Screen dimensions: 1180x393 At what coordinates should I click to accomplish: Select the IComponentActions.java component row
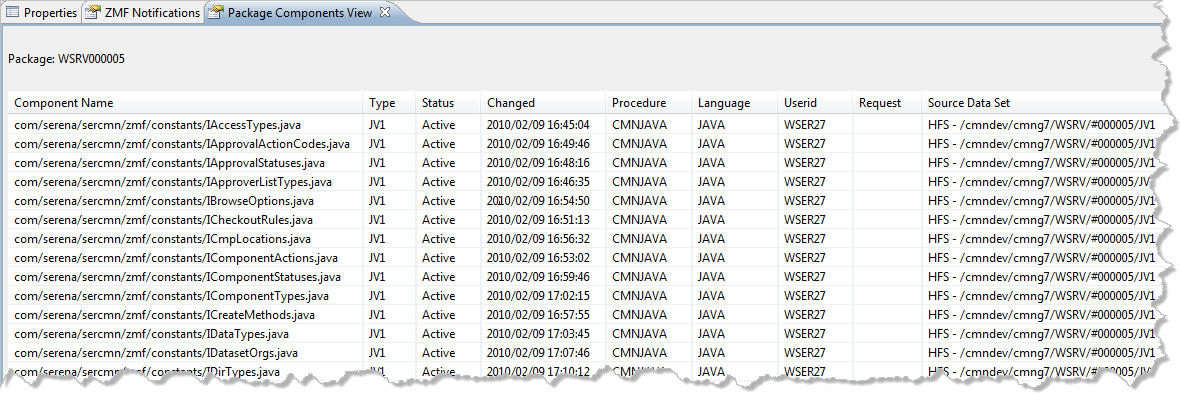[x=583, y=257]
